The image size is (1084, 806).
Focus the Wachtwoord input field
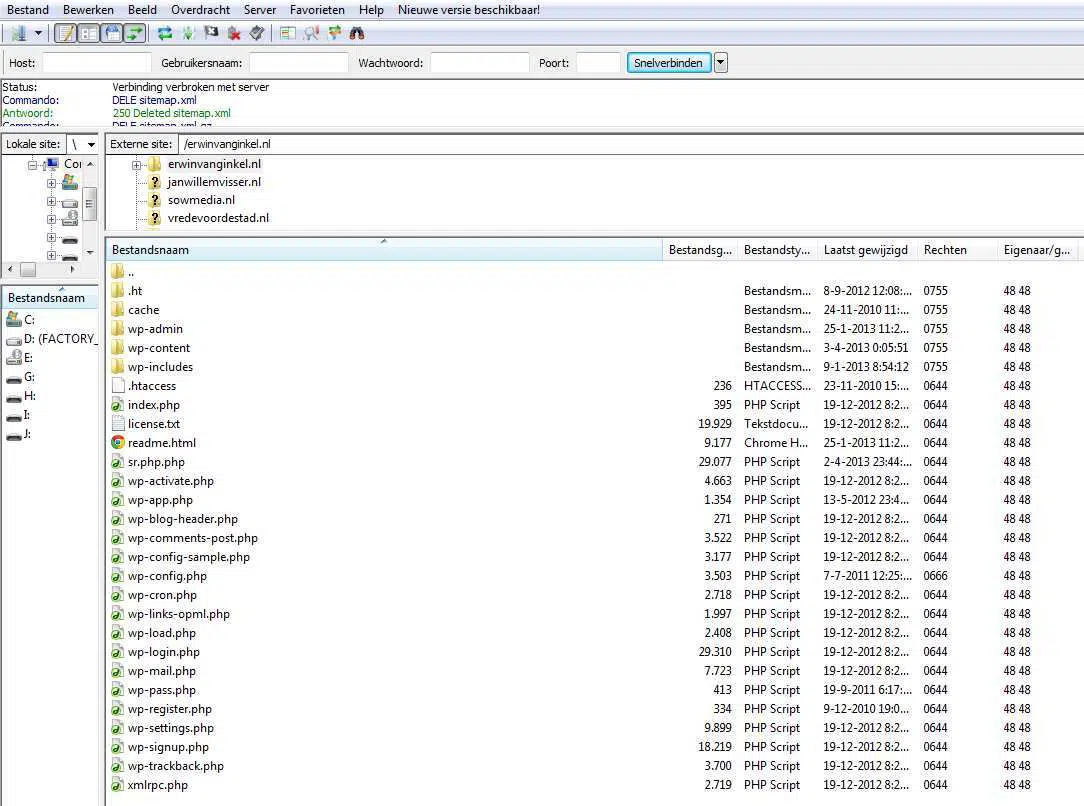click(480, 63)
